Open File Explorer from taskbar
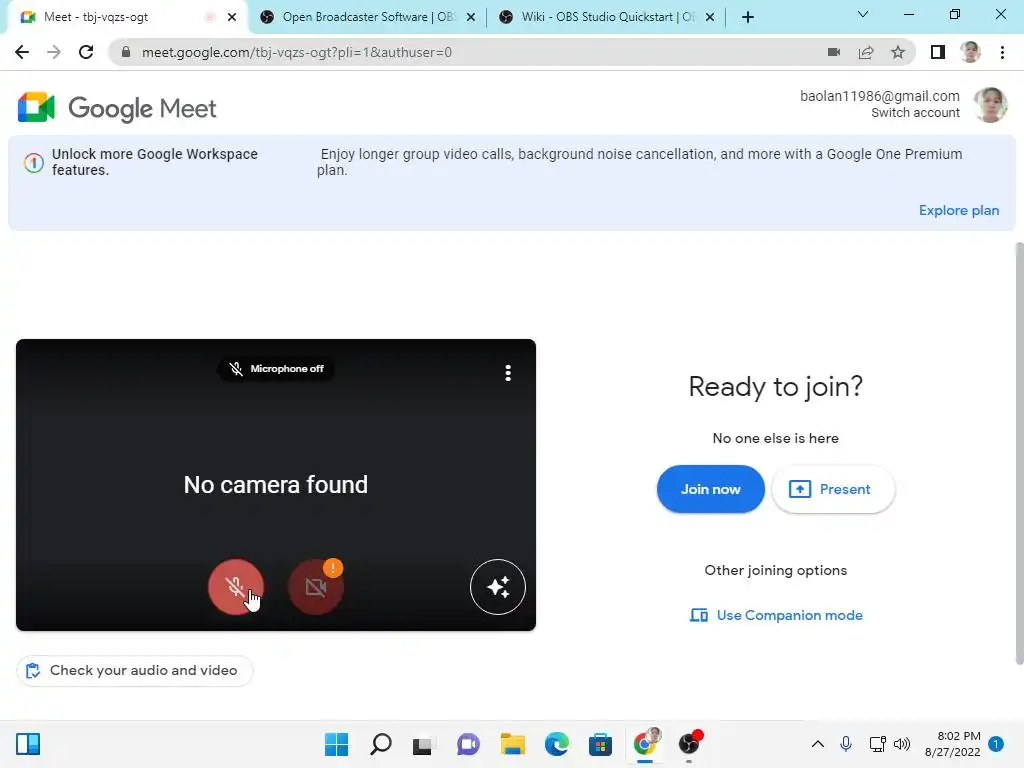Image resolution: width=1024 pixels, height=768 pixels. coord(513,744)
